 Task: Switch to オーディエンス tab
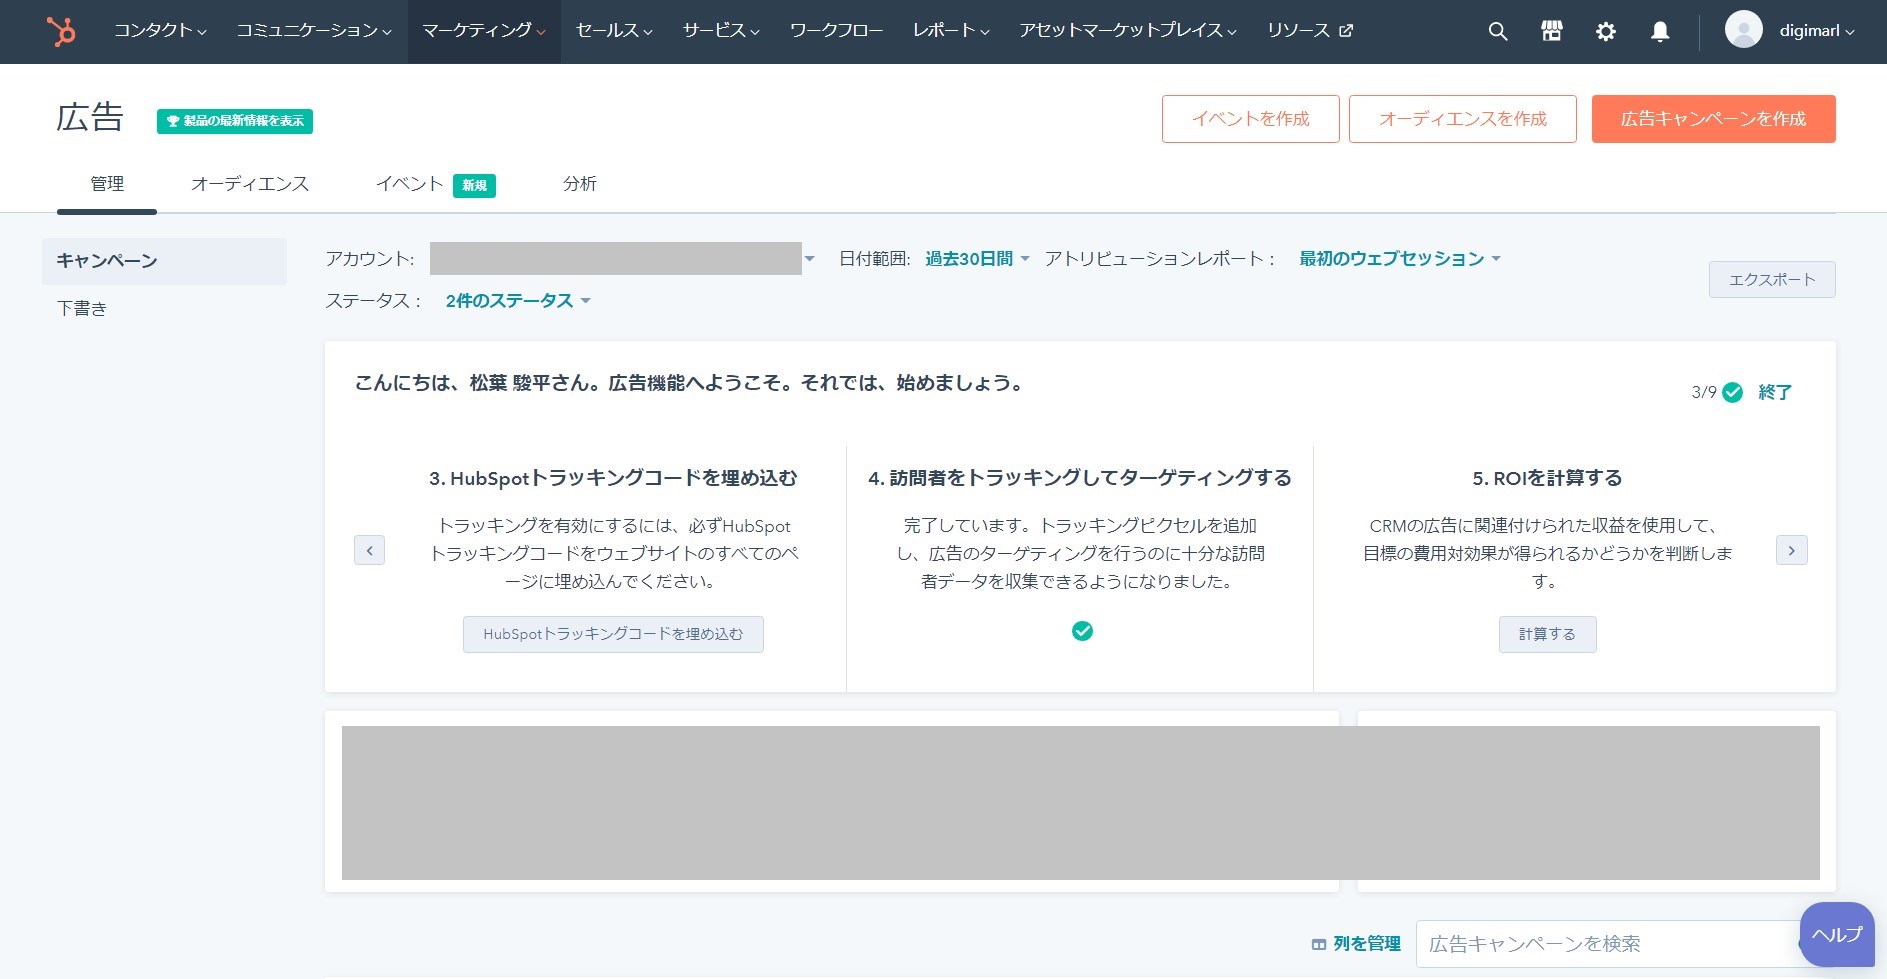coord(250,184)
